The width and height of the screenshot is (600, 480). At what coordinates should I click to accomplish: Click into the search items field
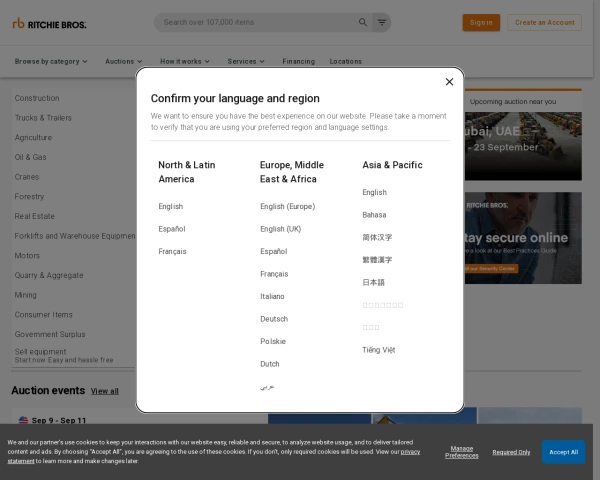tap(255, 22)
